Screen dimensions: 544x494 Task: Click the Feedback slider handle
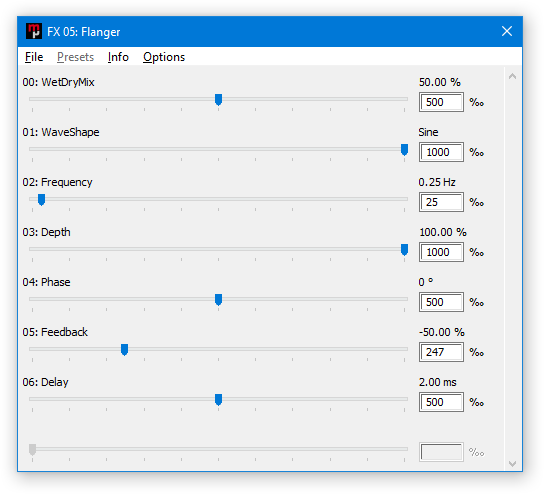click(x=124, y=349)
